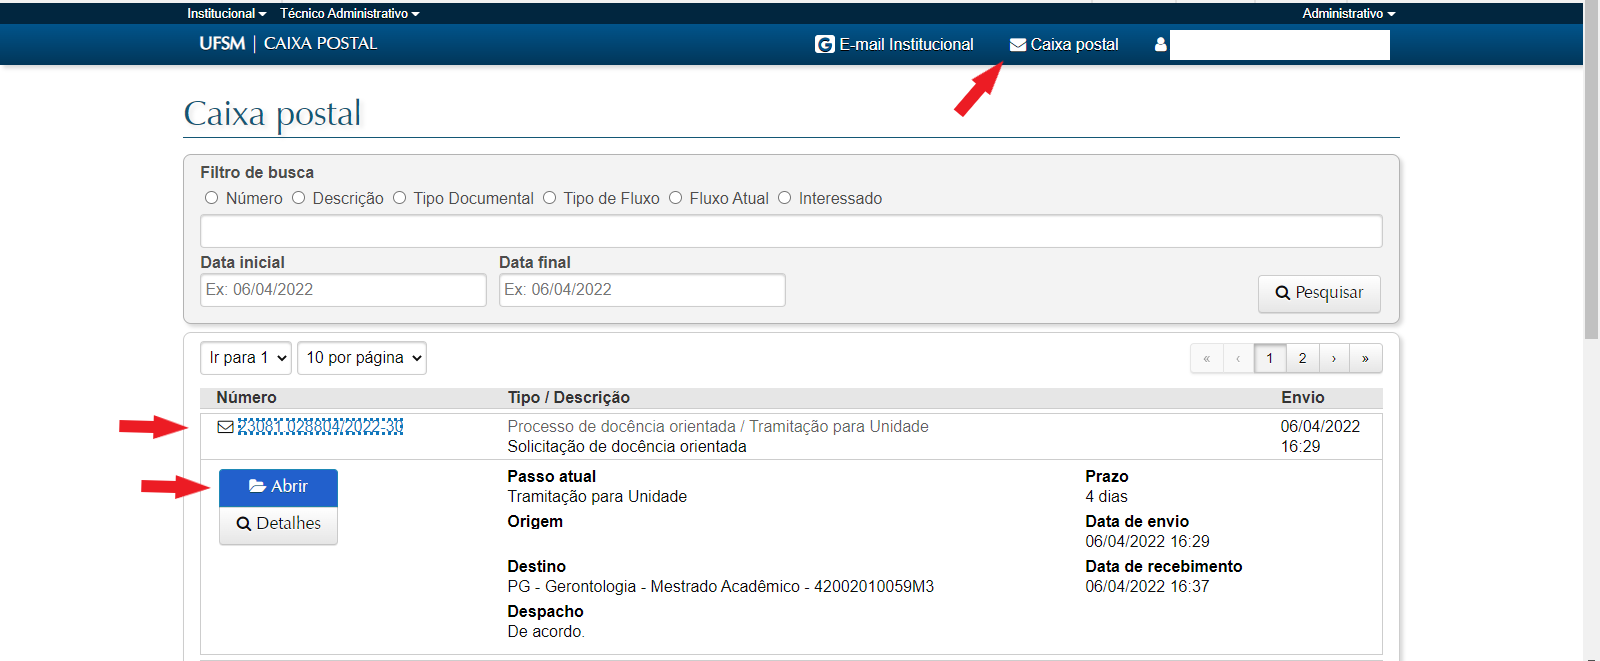Click the Data inicial date field
This screenshot has height=661, width=1600.
tap(343, 290)
